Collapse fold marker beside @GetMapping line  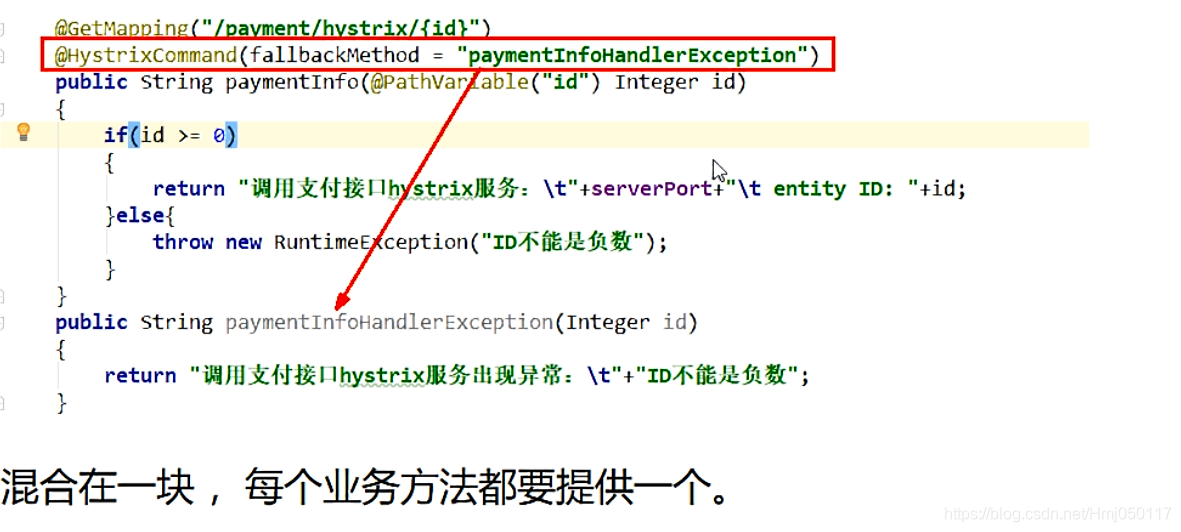point(2,29)
